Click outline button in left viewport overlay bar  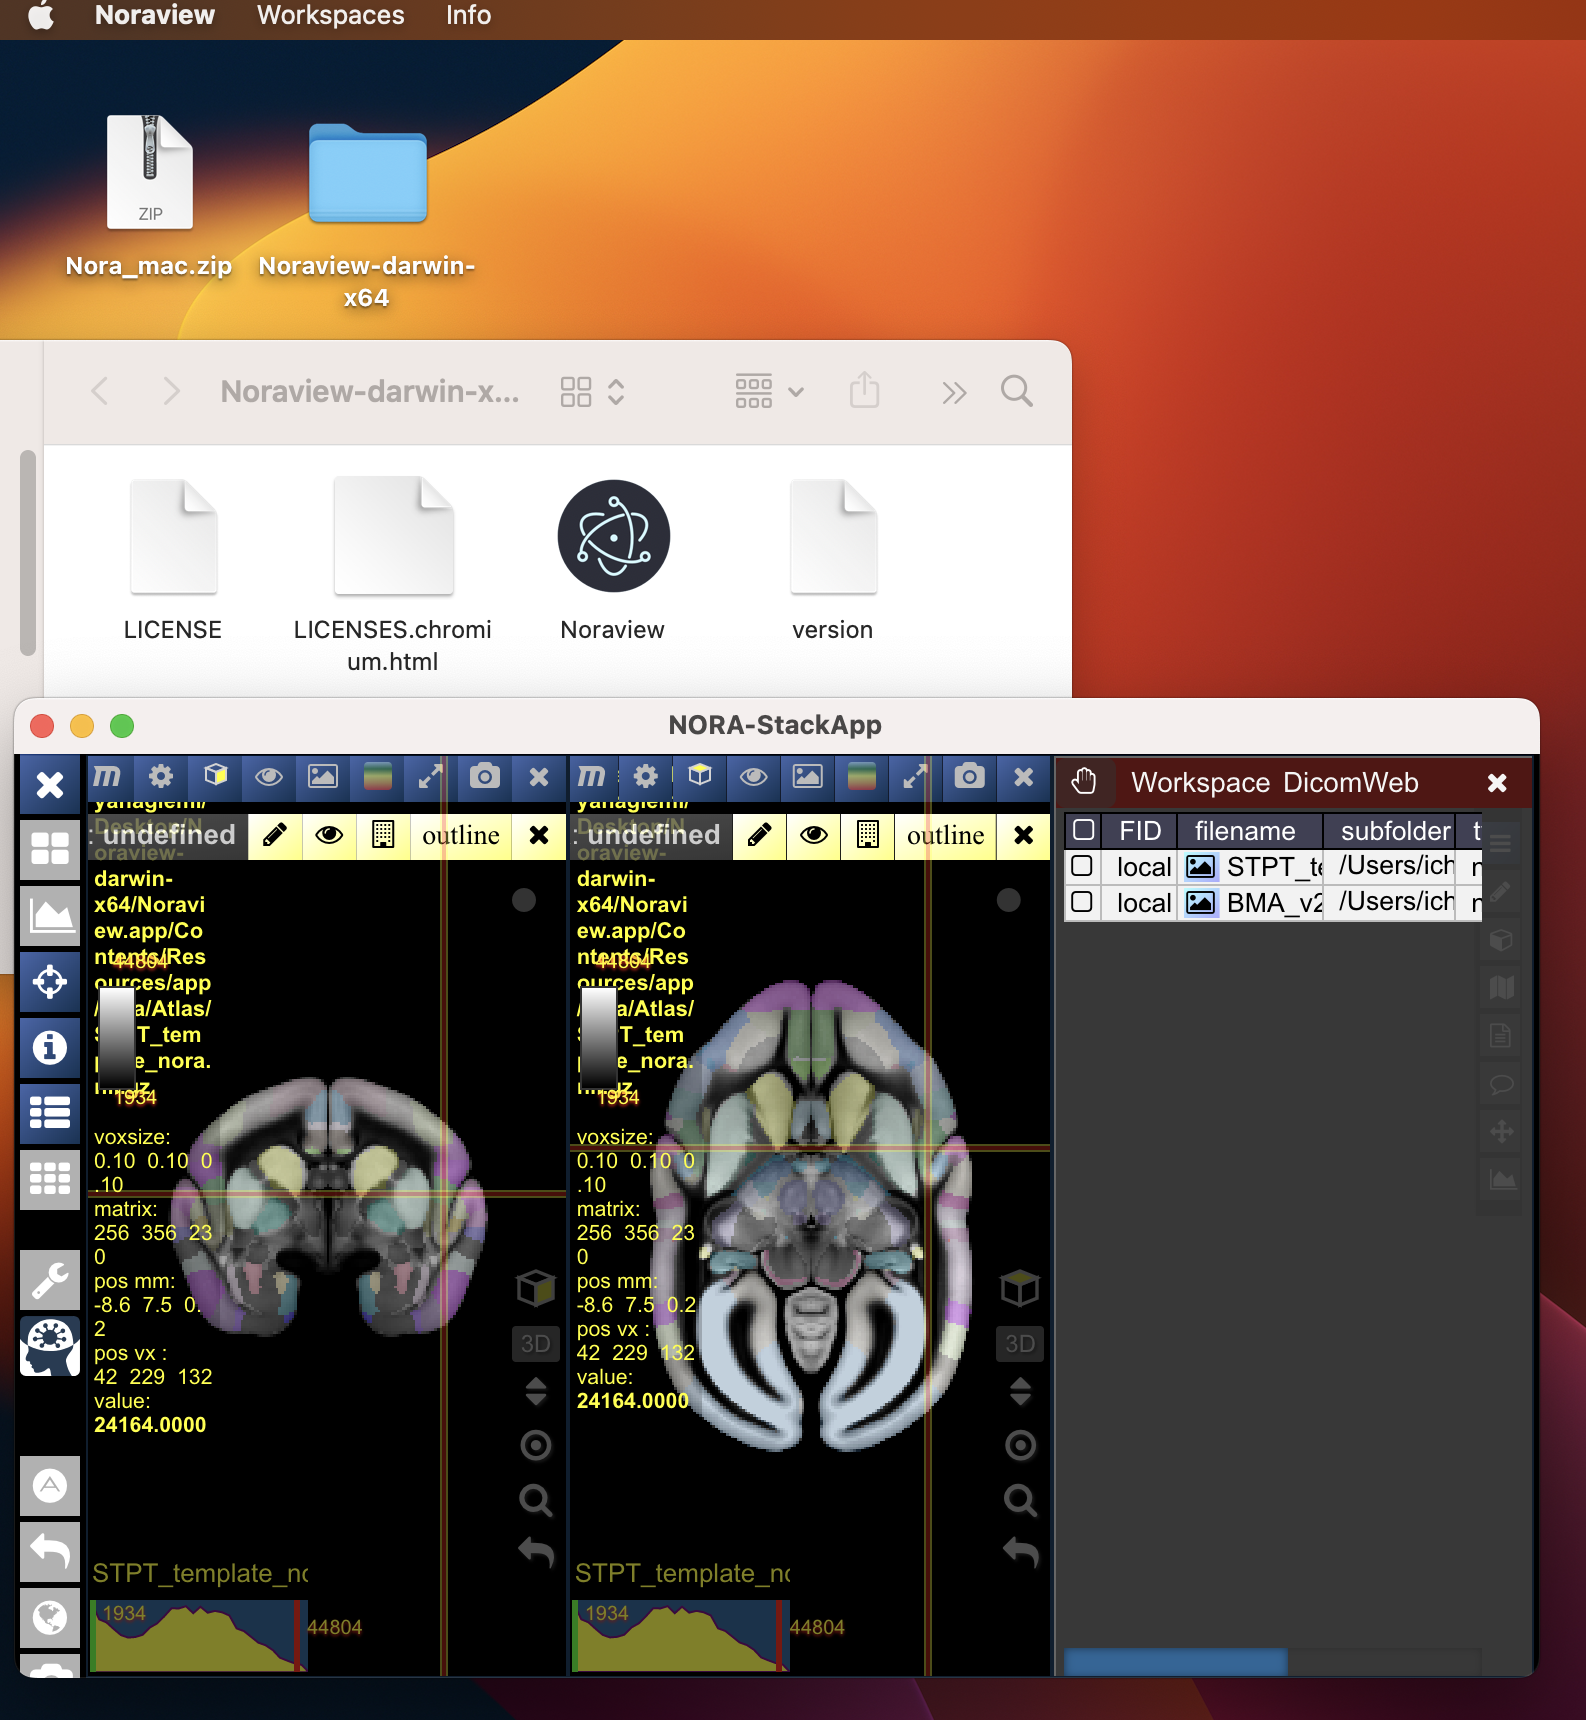[461, 835]
